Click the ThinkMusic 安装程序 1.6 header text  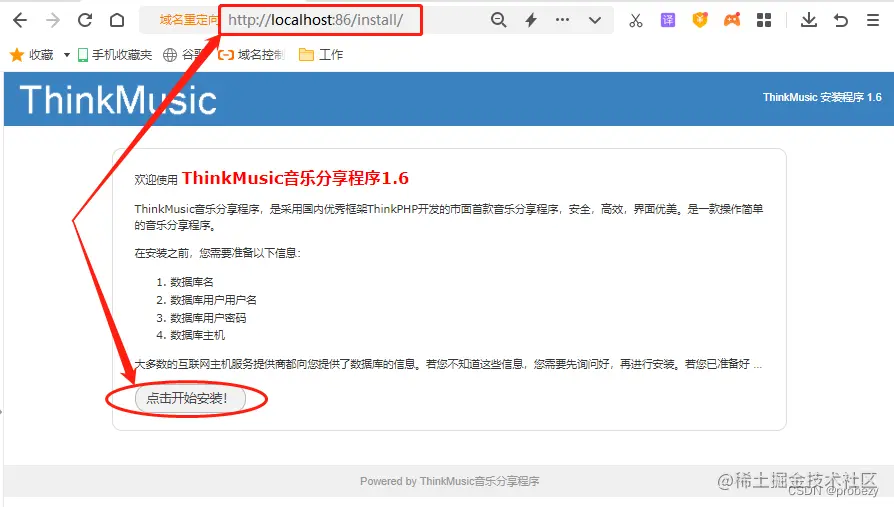point(822,98)
